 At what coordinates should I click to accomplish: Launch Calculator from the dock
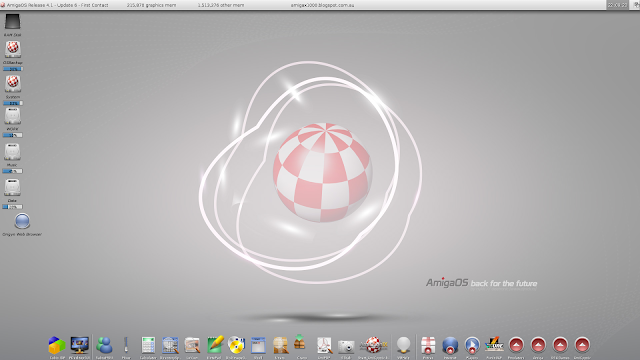tap(148, 345)
